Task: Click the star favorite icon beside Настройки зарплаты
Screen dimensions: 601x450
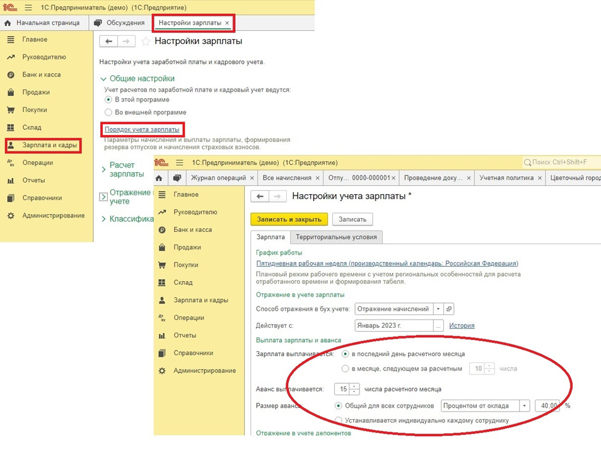Action: tap(145, 41)
